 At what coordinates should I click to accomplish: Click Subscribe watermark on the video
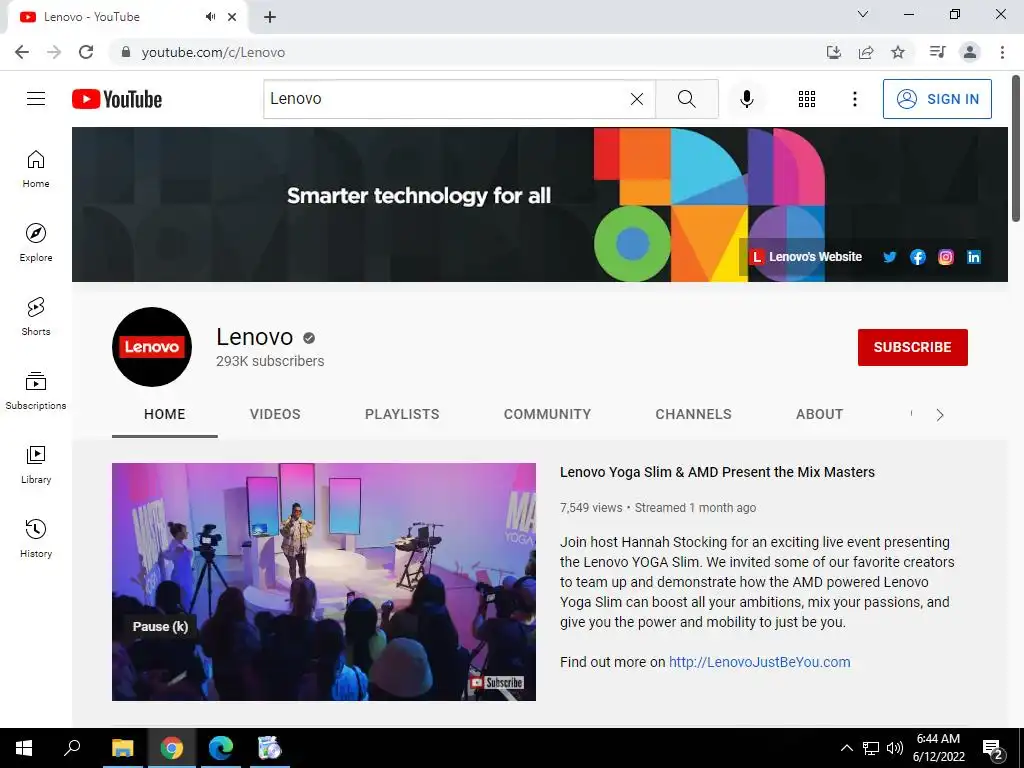(497, 682)
